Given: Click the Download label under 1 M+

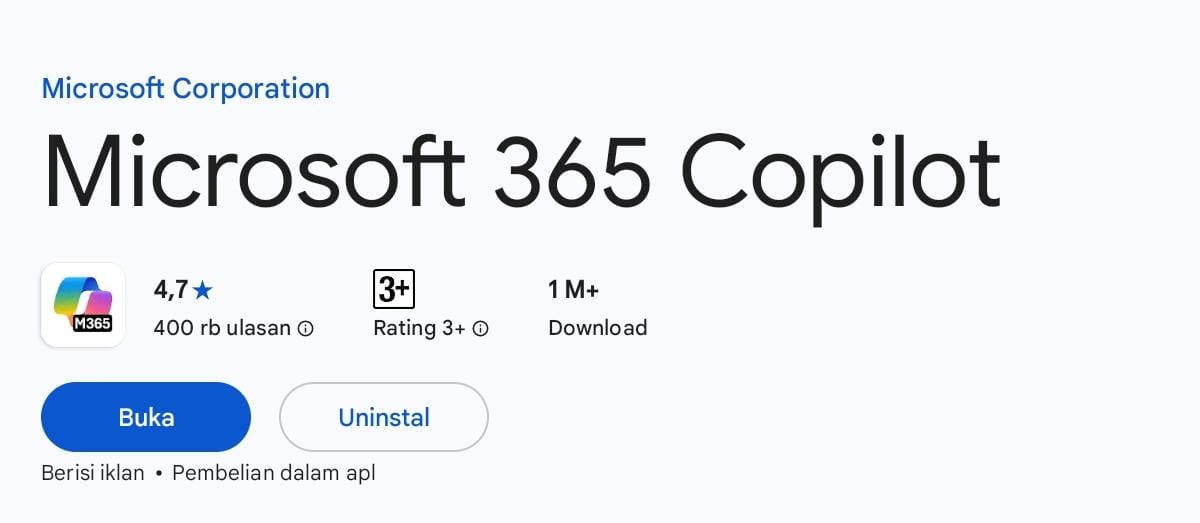Looking at the screenshot, I should (598, 328).
